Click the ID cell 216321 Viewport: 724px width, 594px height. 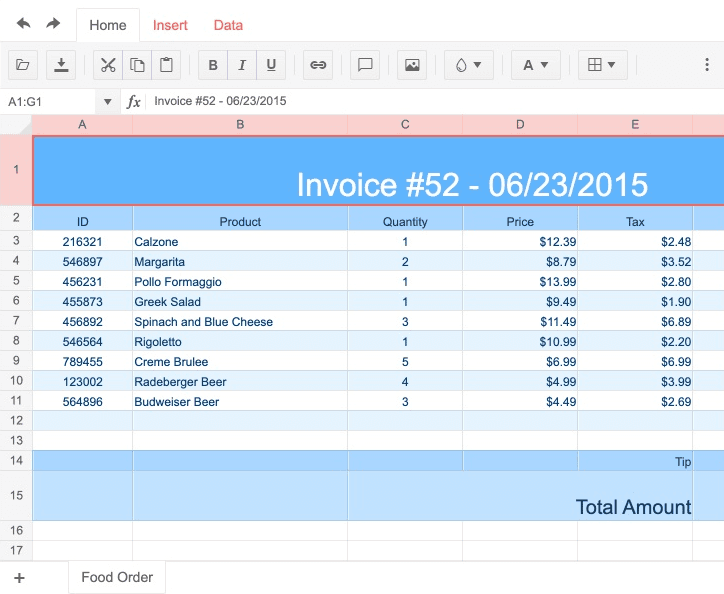pos(82,241)
